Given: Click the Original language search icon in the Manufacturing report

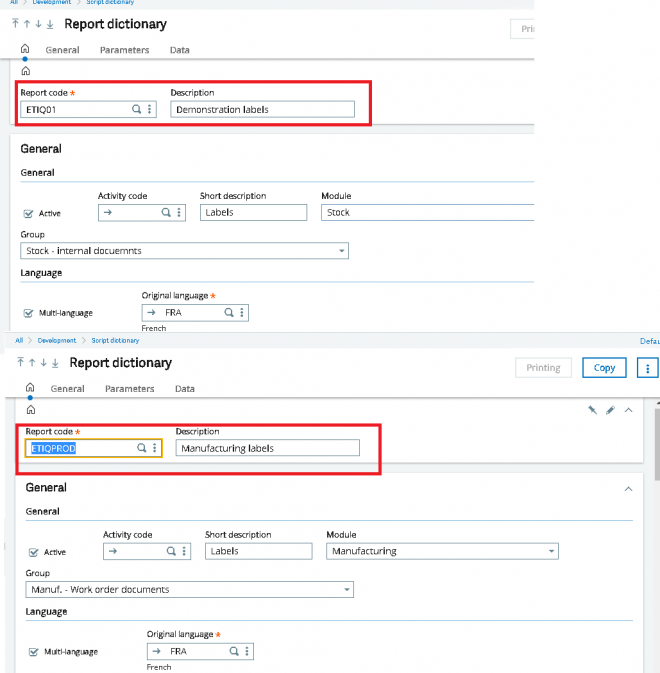Looking at the screenshot, I should click(232, 651).
